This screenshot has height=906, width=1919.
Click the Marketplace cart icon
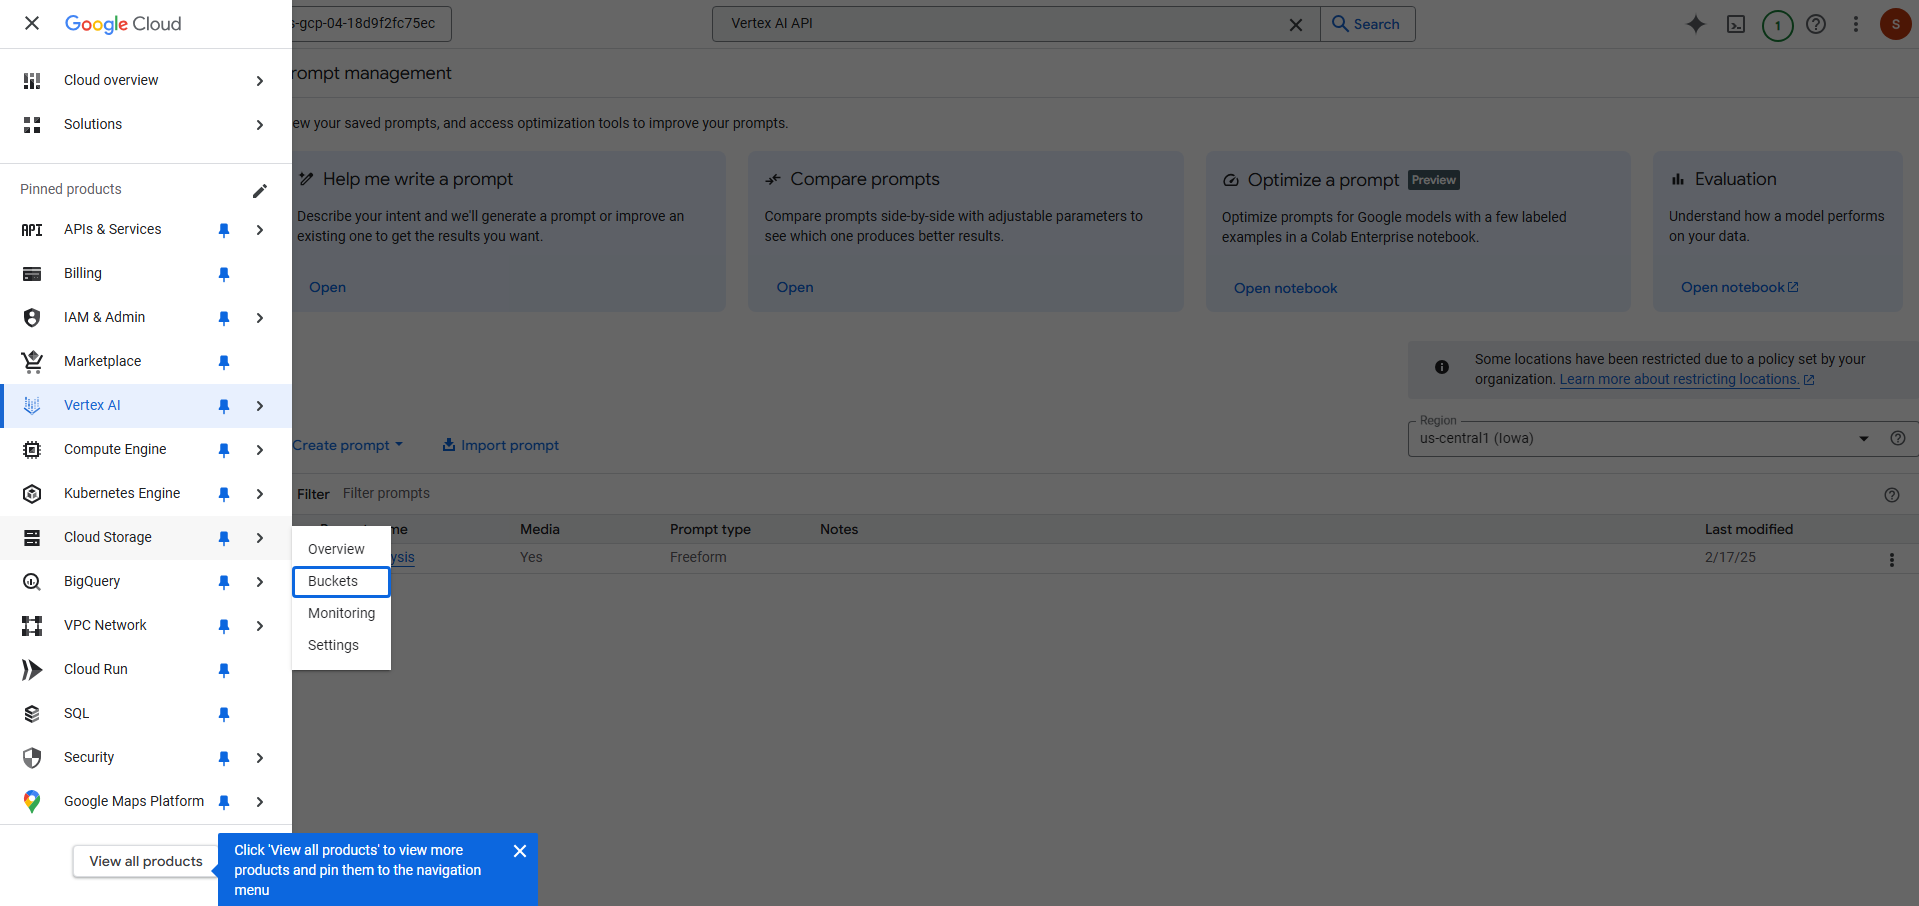(32, 362)
